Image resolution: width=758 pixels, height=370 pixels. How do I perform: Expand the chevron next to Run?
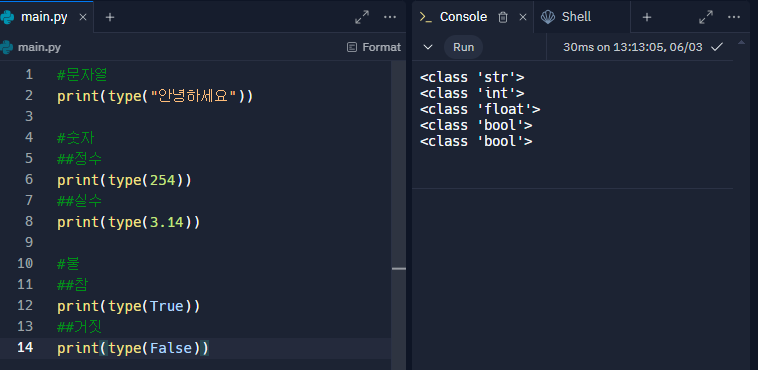(x=427, y=47)
